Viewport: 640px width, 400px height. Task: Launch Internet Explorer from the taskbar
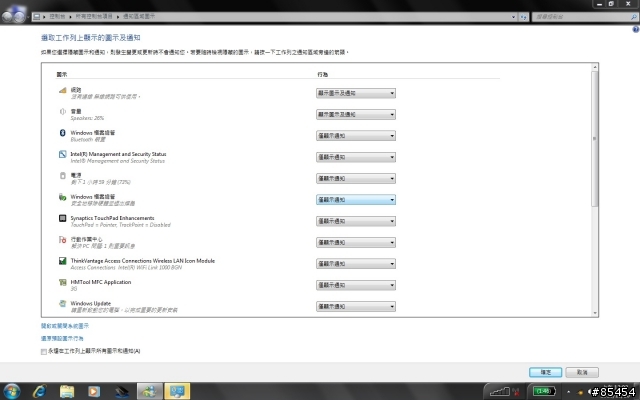(40, 391)
